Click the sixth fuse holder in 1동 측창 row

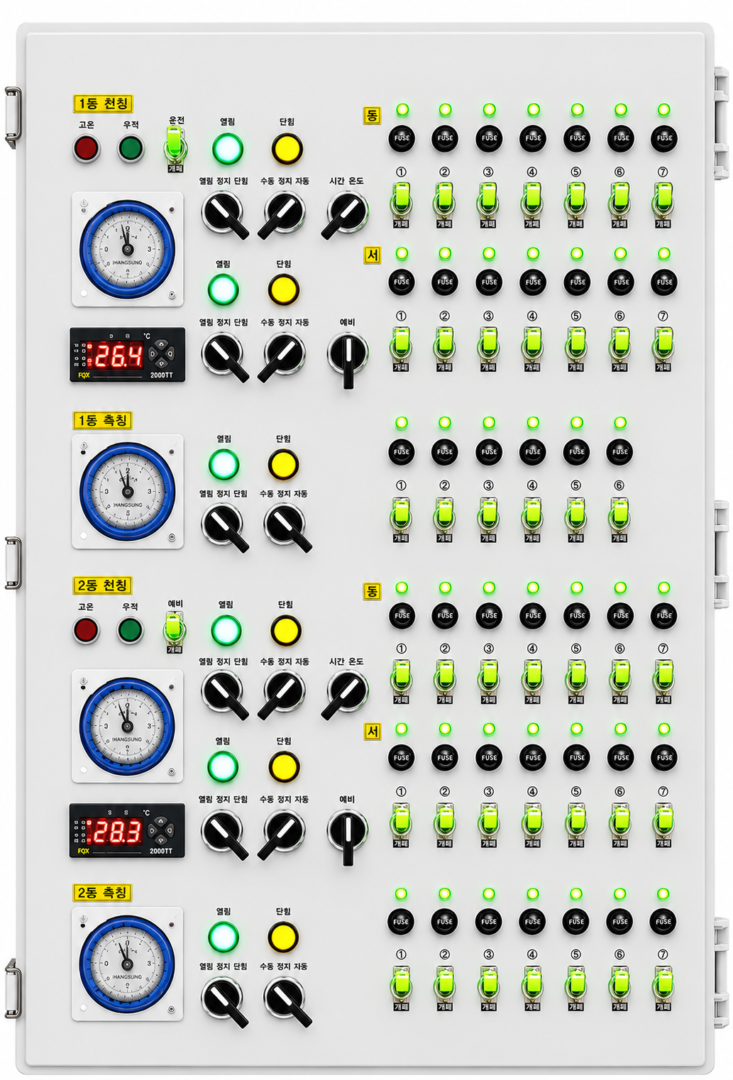click(620, 452)
